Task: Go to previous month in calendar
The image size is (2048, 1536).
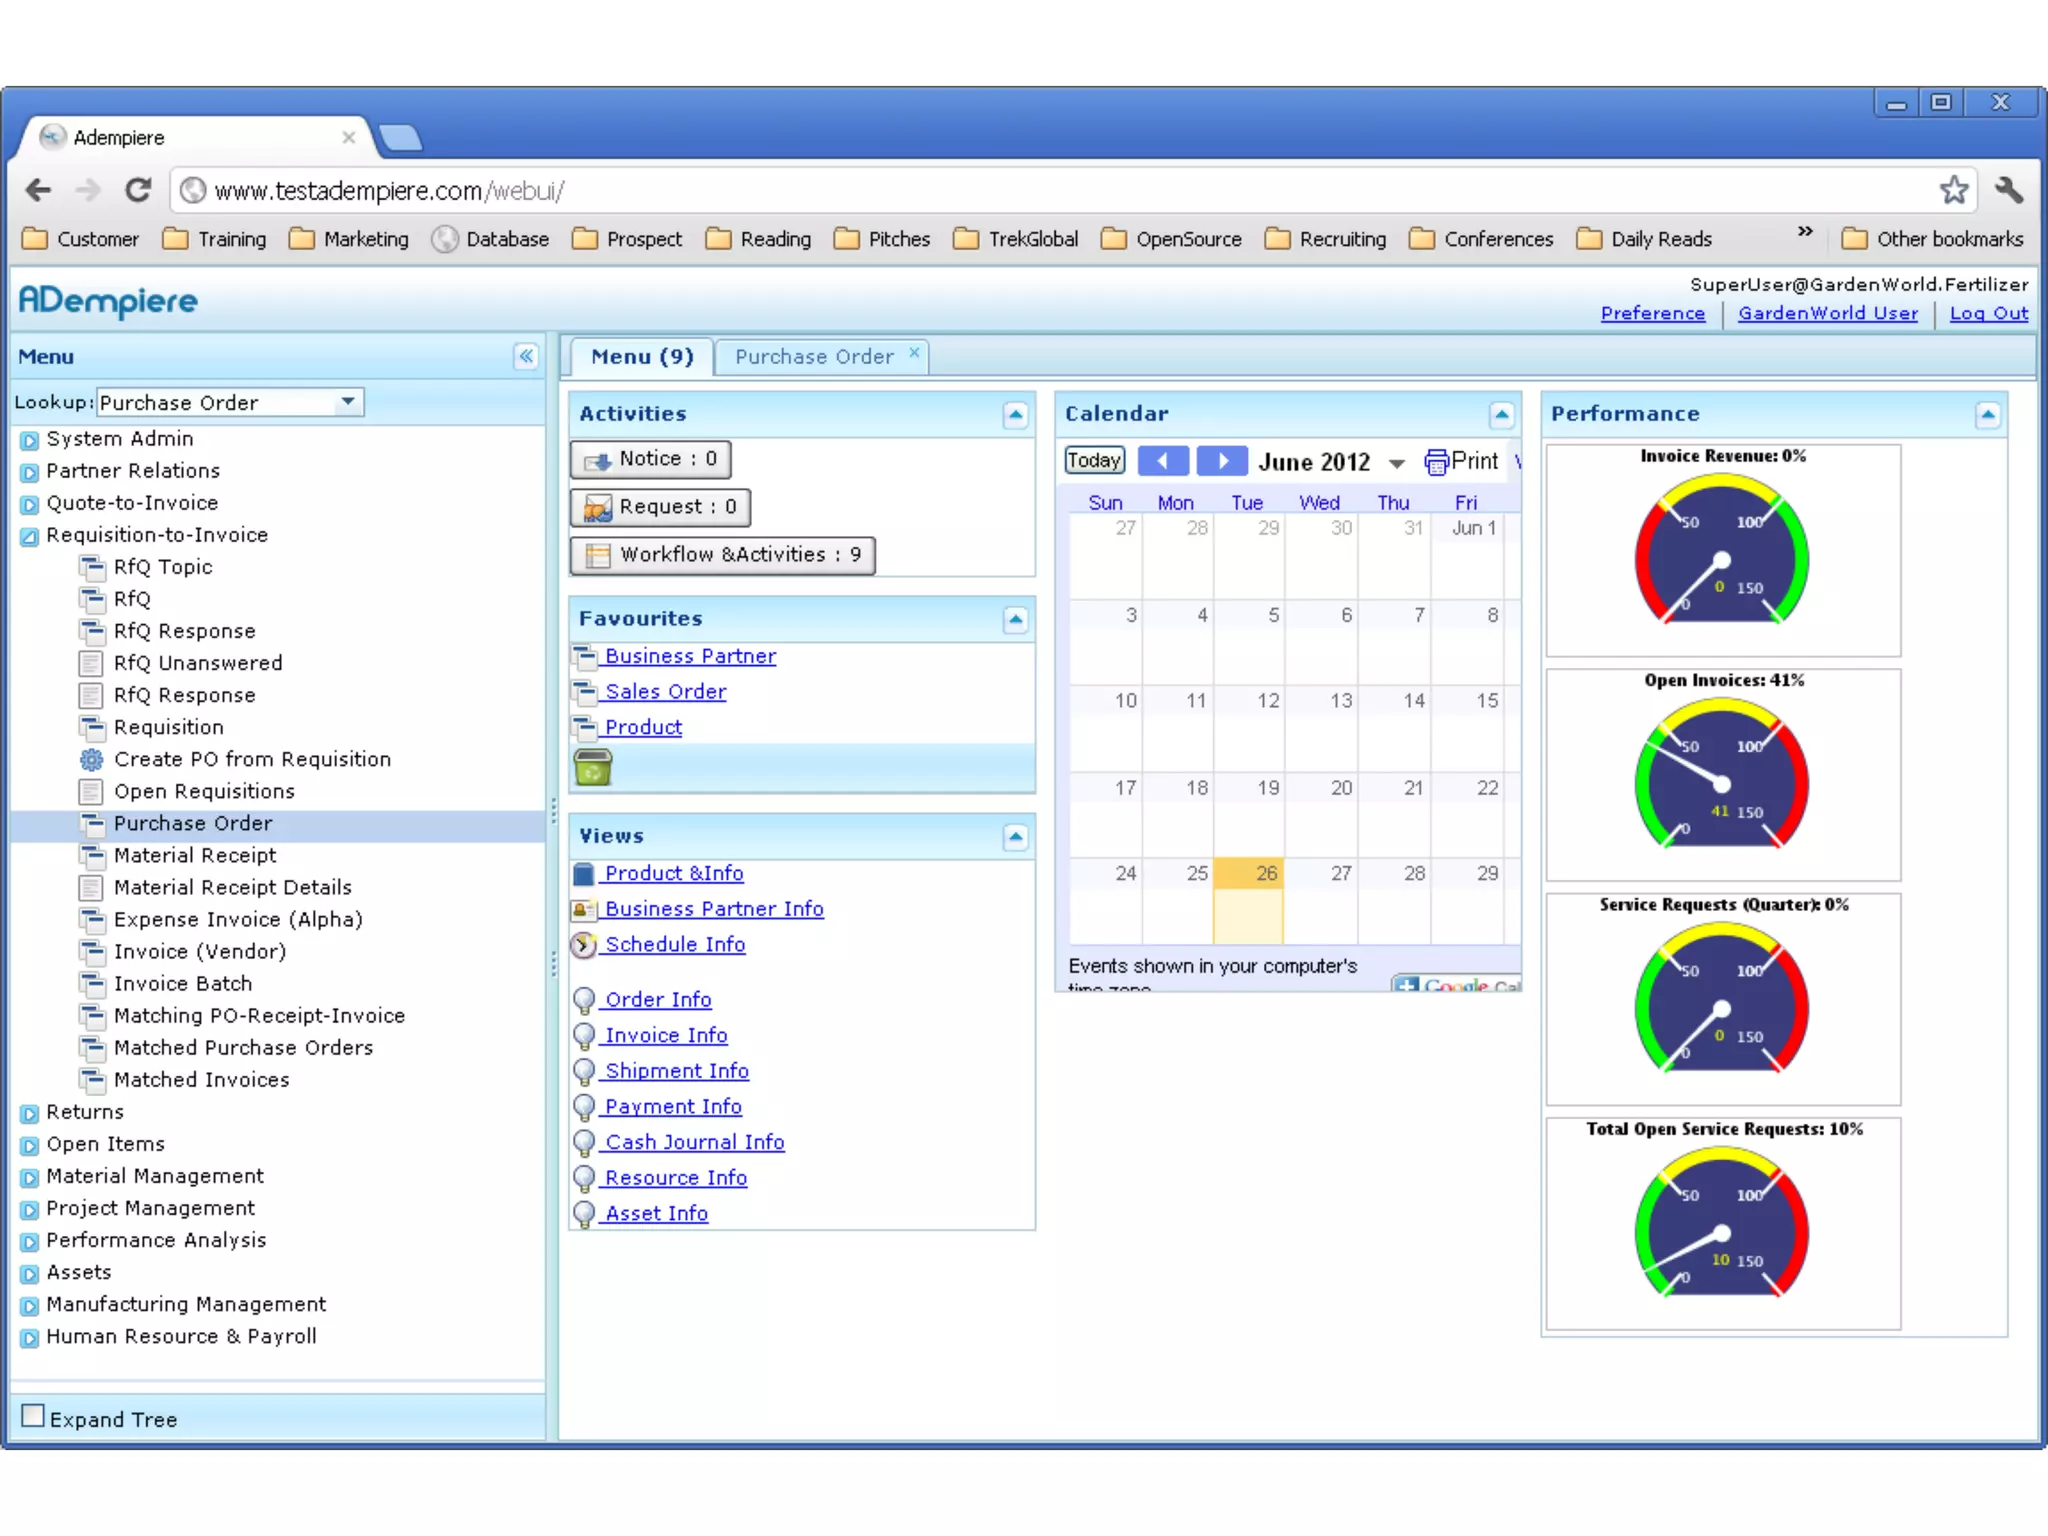Action: (x=1163, y=461)
